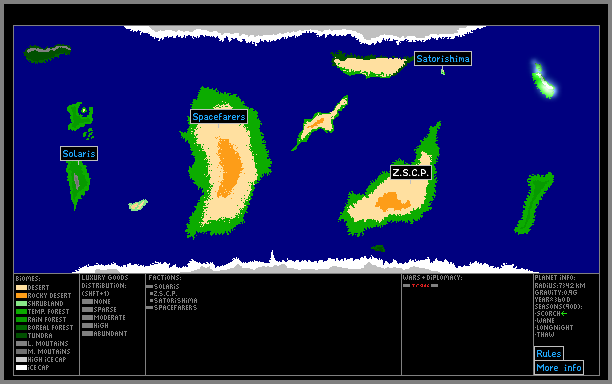Click the Rocky Desert orange swatch
Viewport: 612px width, 384px height.
21,295
